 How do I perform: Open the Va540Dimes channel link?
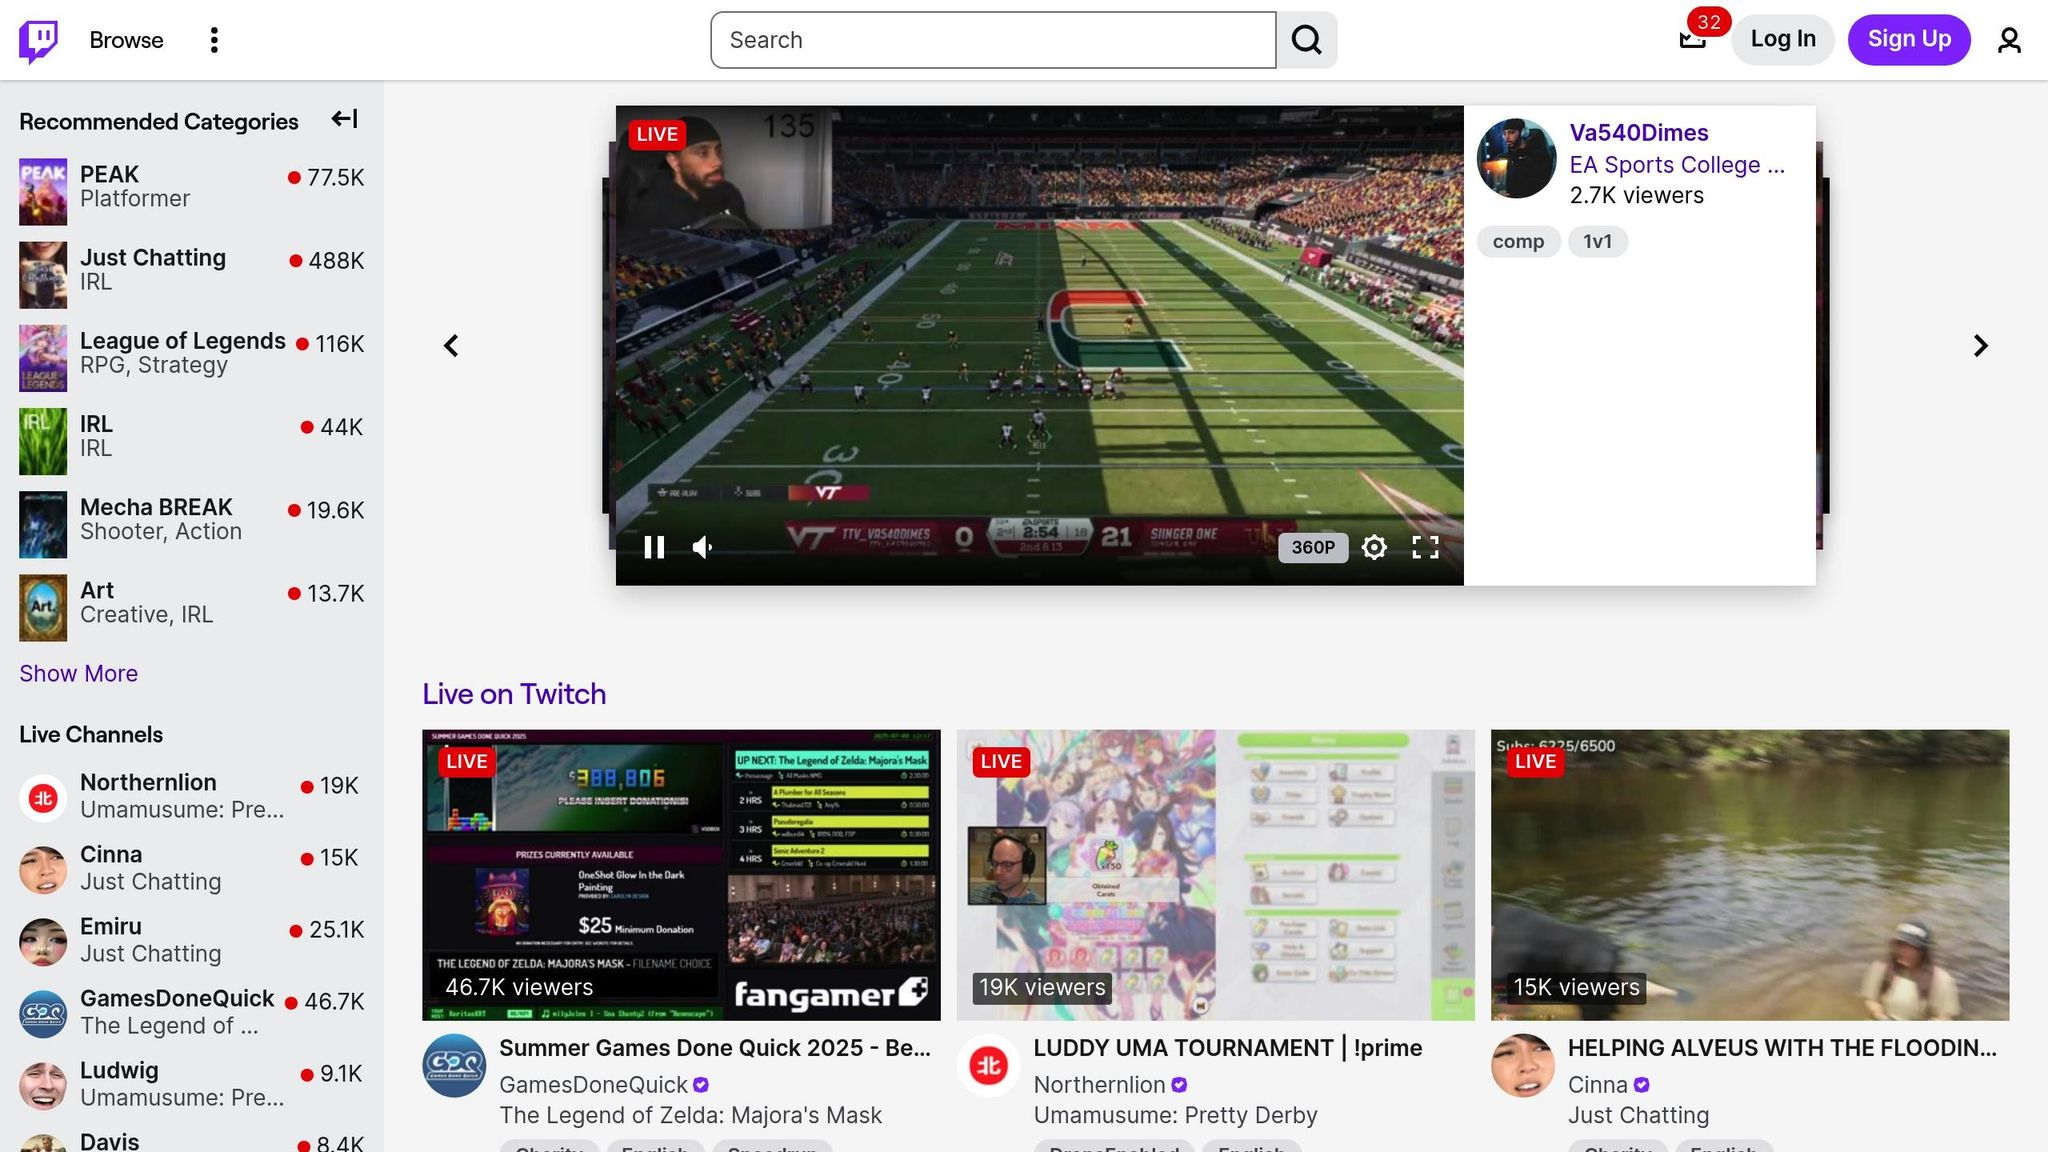click(x=1639, y=133)
